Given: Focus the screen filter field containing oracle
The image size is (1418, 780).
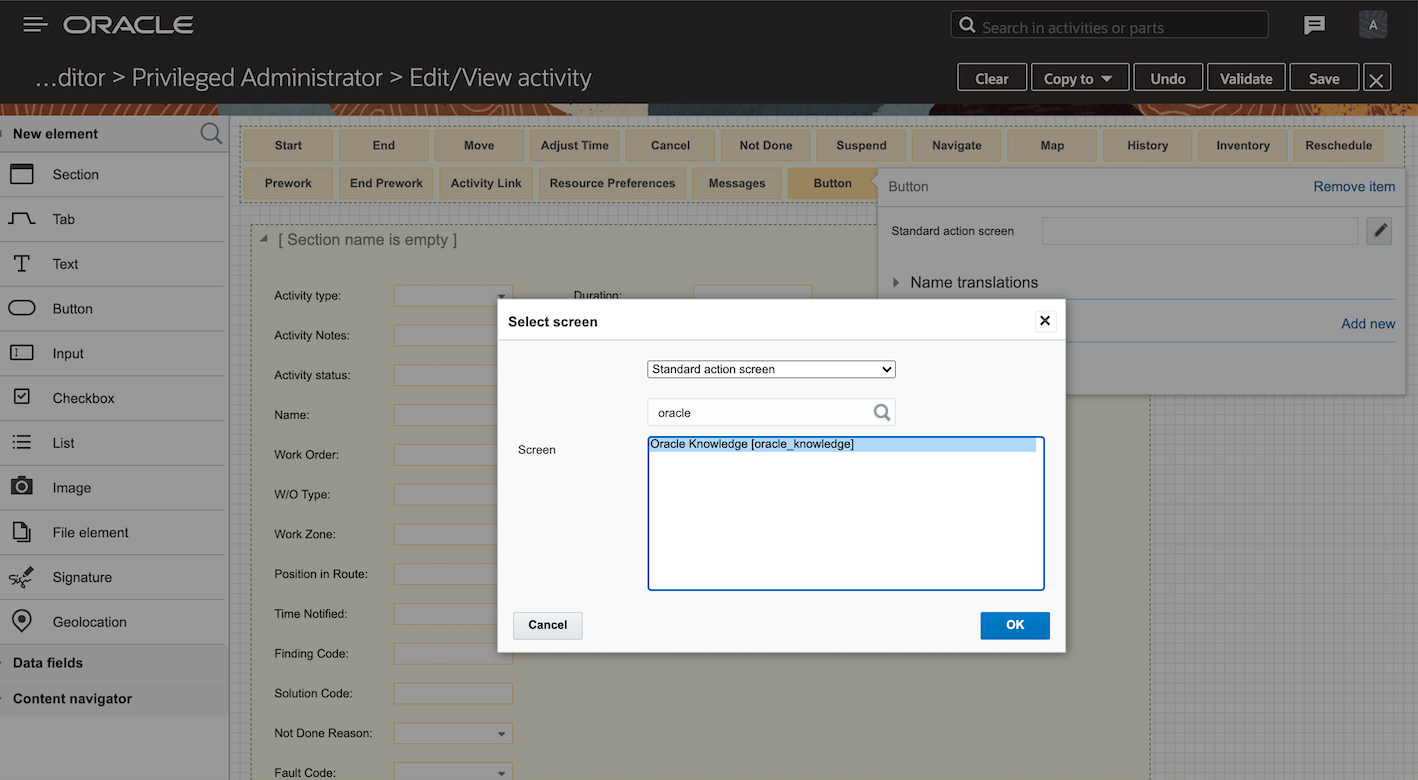Looking at the screenshot, I should [771, 412].
